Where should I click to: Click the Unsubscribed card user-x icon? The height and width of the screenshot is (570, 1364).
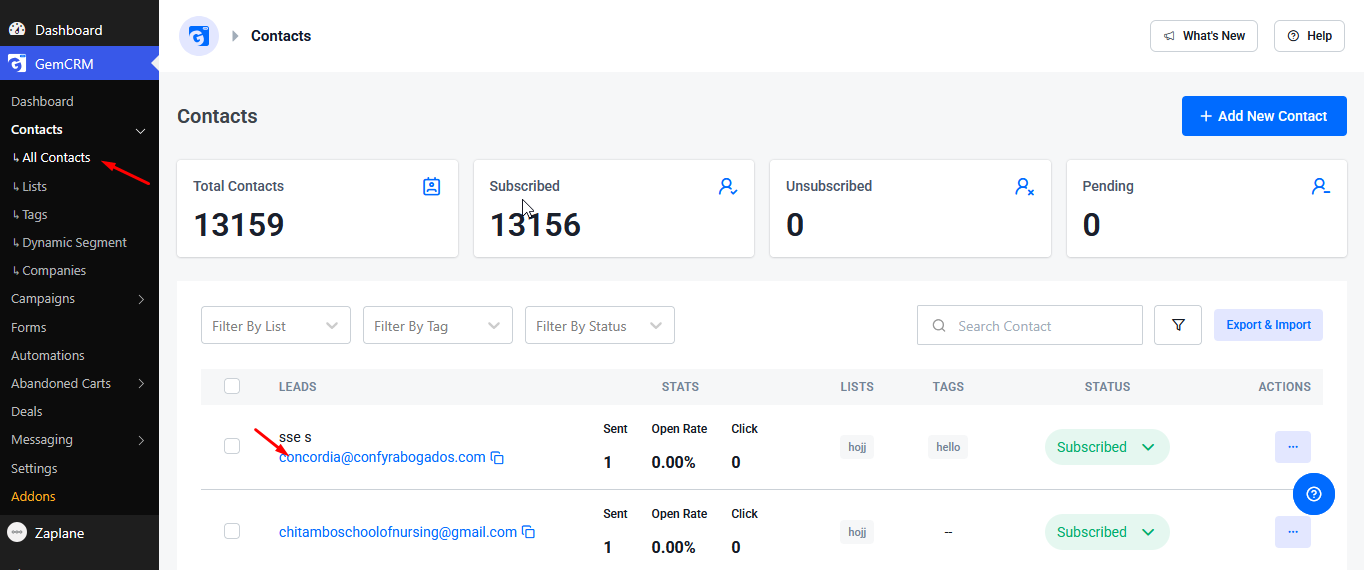[1024, 186]
